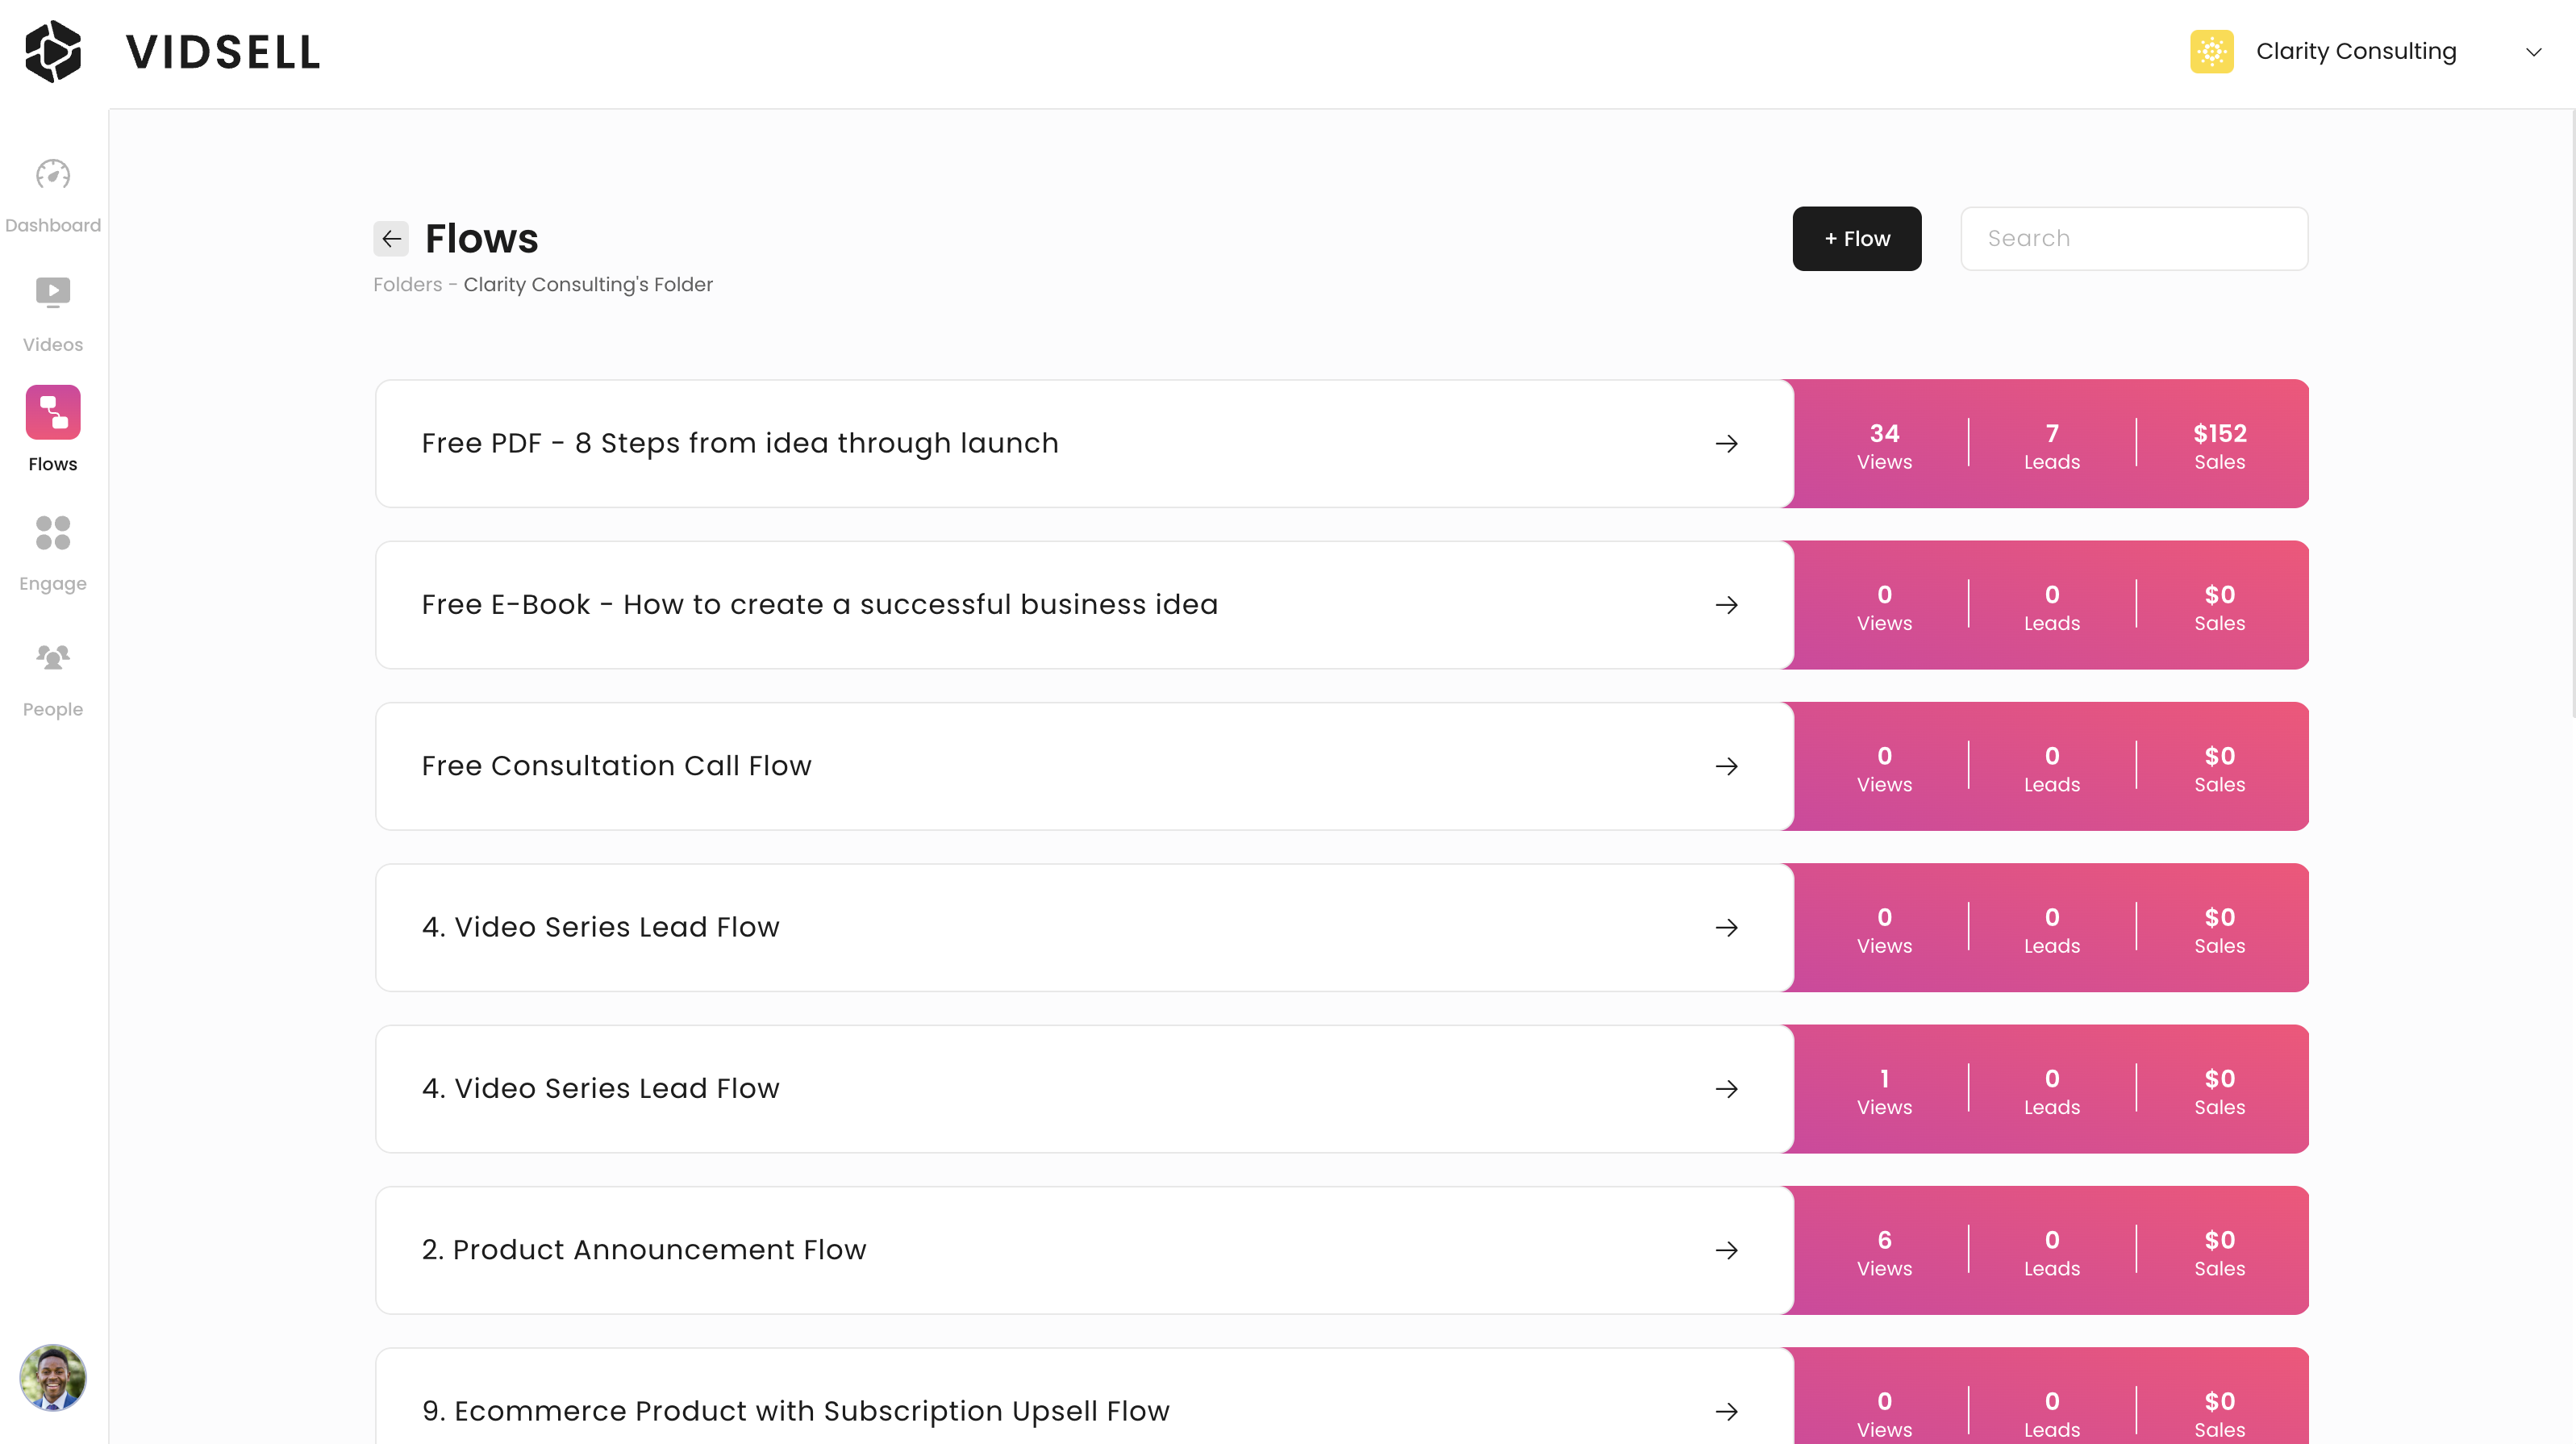The height and width of the screenshot is (1444, 2576).
Task: Open the 2. Product Announcement Flow
Action: (643, 1250)
